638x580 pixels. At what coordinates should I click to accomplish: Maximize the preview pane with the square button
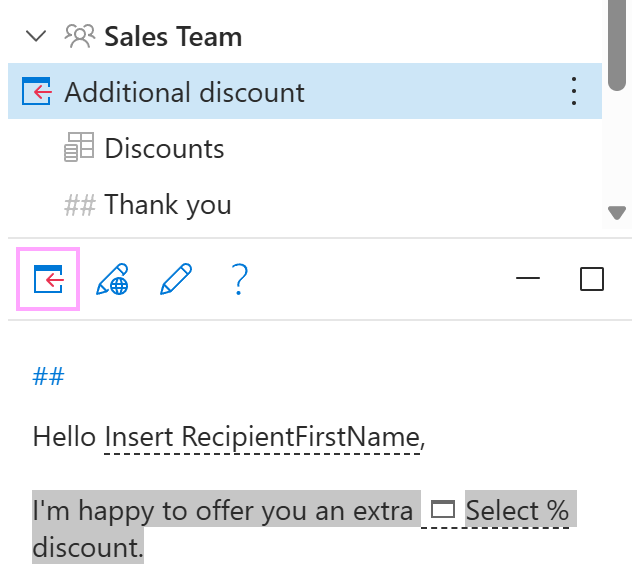[x=592, y=279]
